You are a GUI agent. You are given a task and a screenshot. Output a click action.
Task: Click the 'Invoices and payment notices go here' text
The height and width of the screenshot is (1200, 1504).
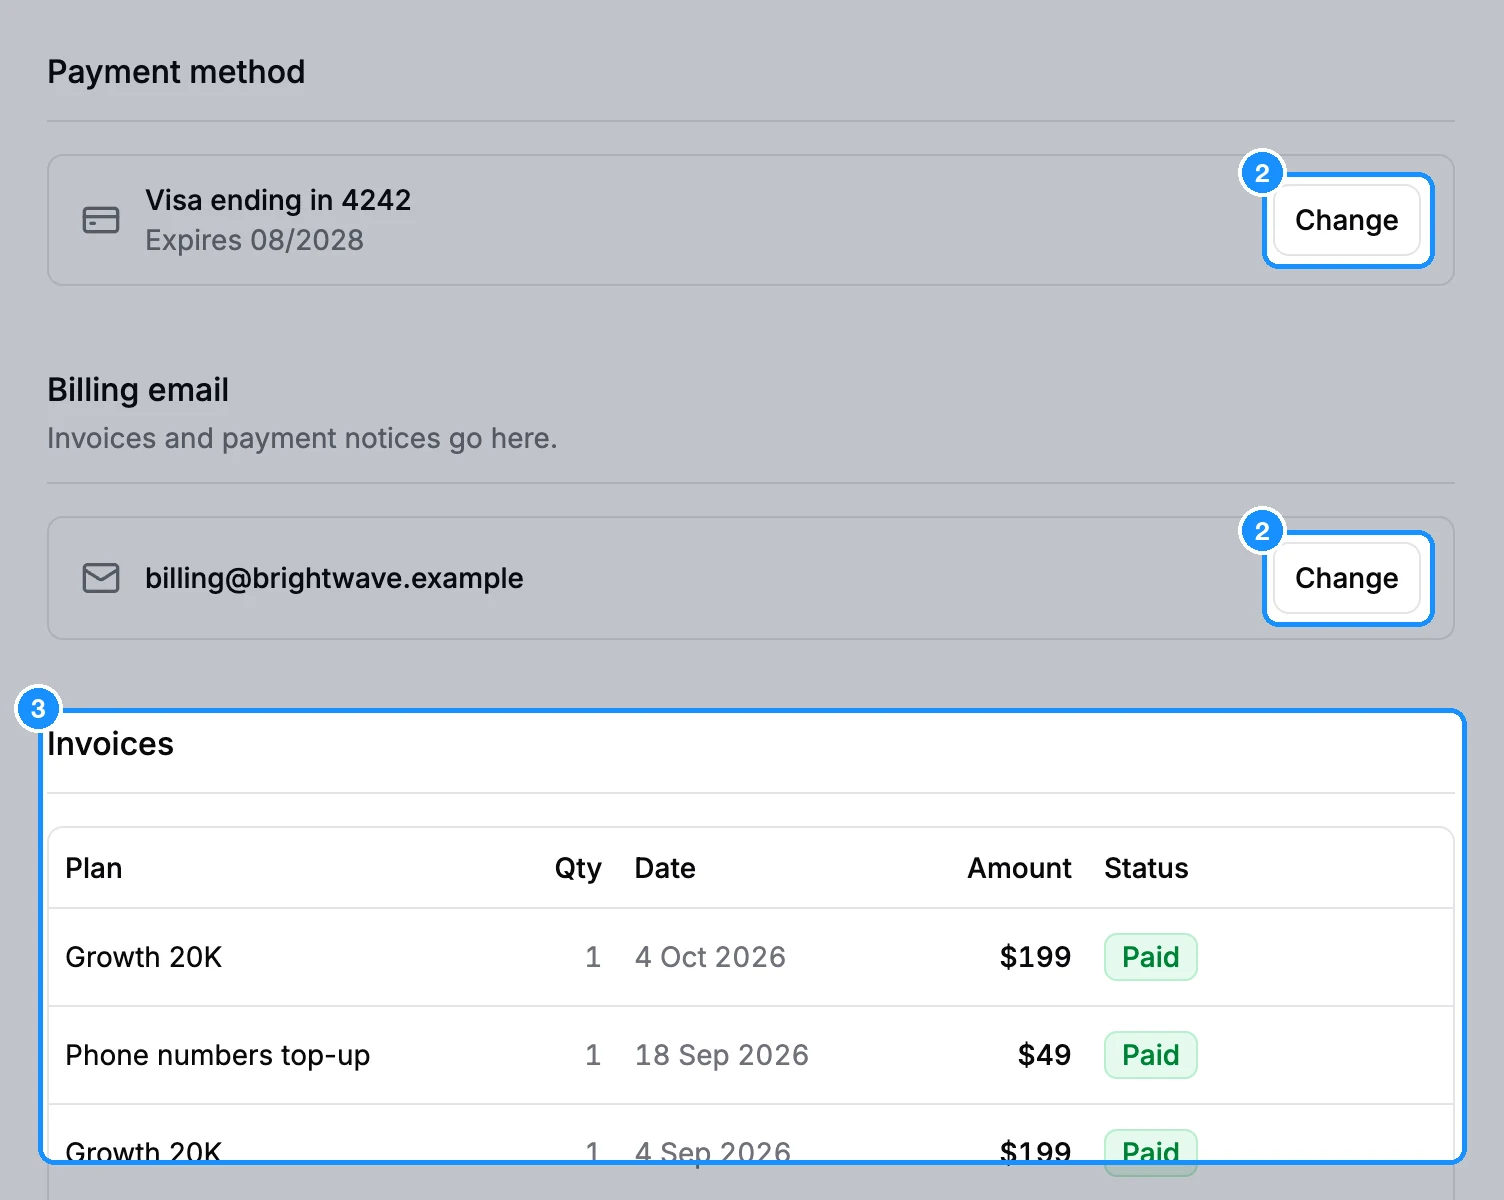coord(302,438)
